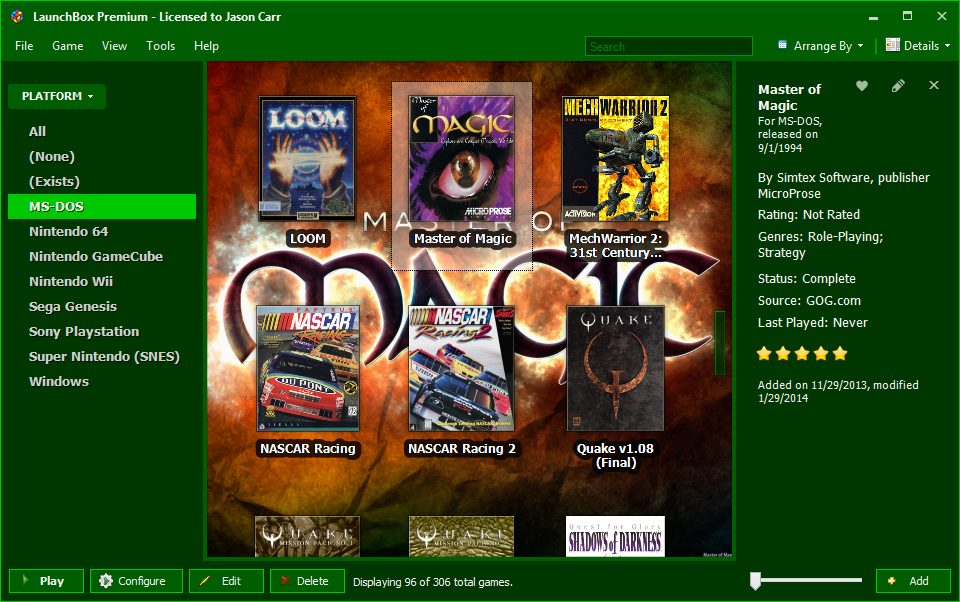The image size is (960, 602).
Task: Click the Last Played: Never text
Action: click(812, 323)
